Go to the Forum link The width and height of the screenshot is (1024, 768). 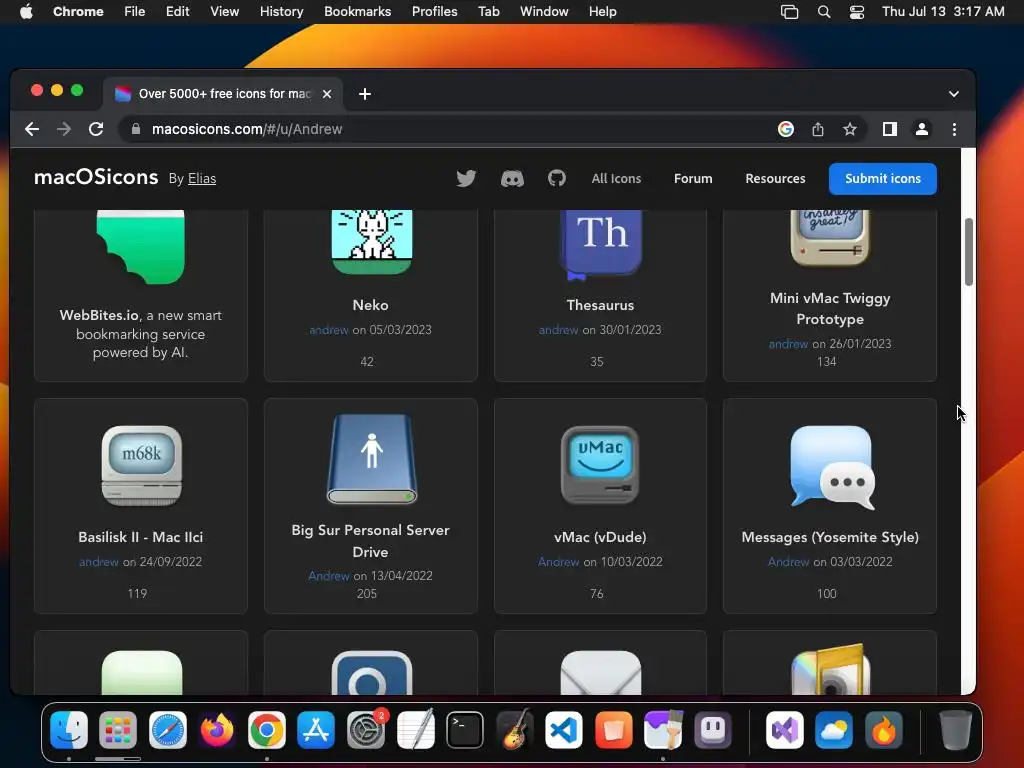pos(693,178)
